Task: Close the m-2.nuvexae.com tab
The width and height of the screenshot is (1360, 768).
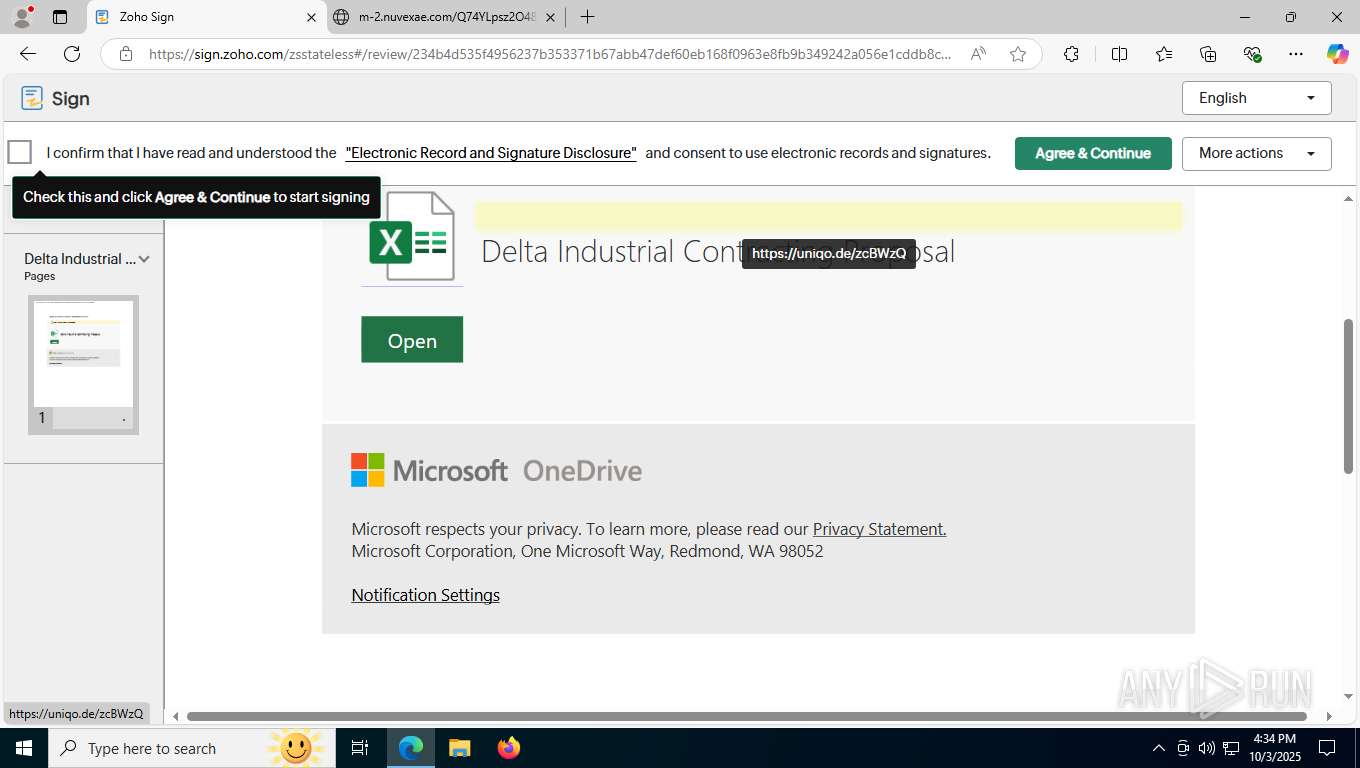Action: point(550,17)
